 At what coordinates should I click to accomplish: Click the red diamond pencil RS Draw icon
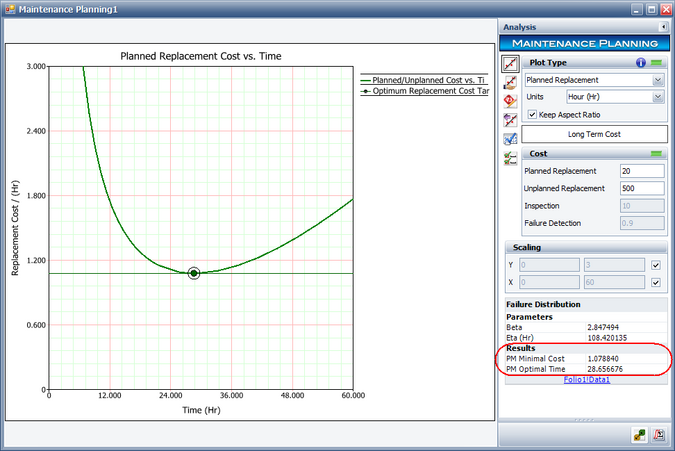(511, 101)
